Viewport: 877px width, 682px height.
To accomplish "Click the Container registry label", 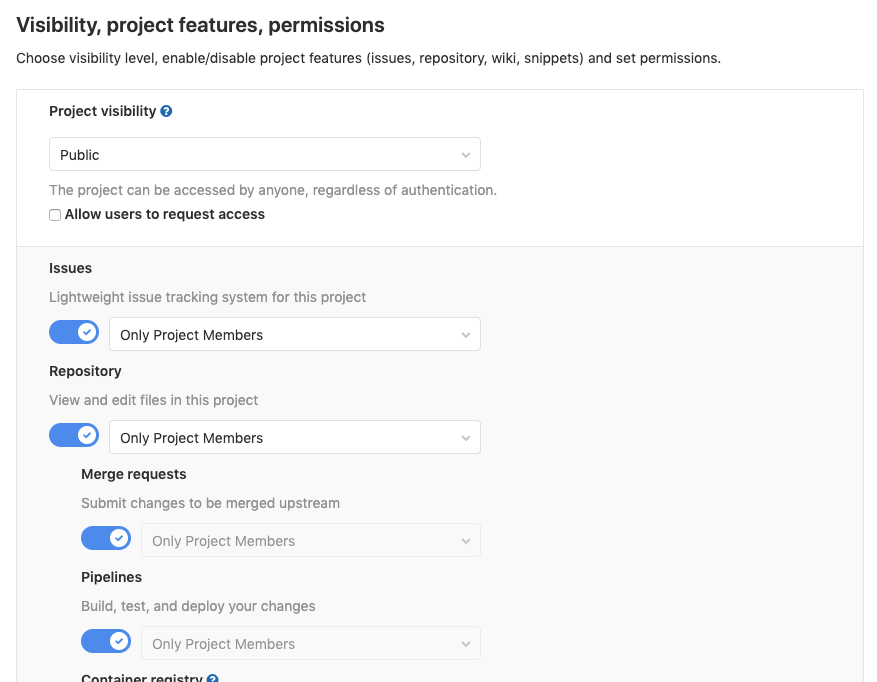I will (141, 678).
